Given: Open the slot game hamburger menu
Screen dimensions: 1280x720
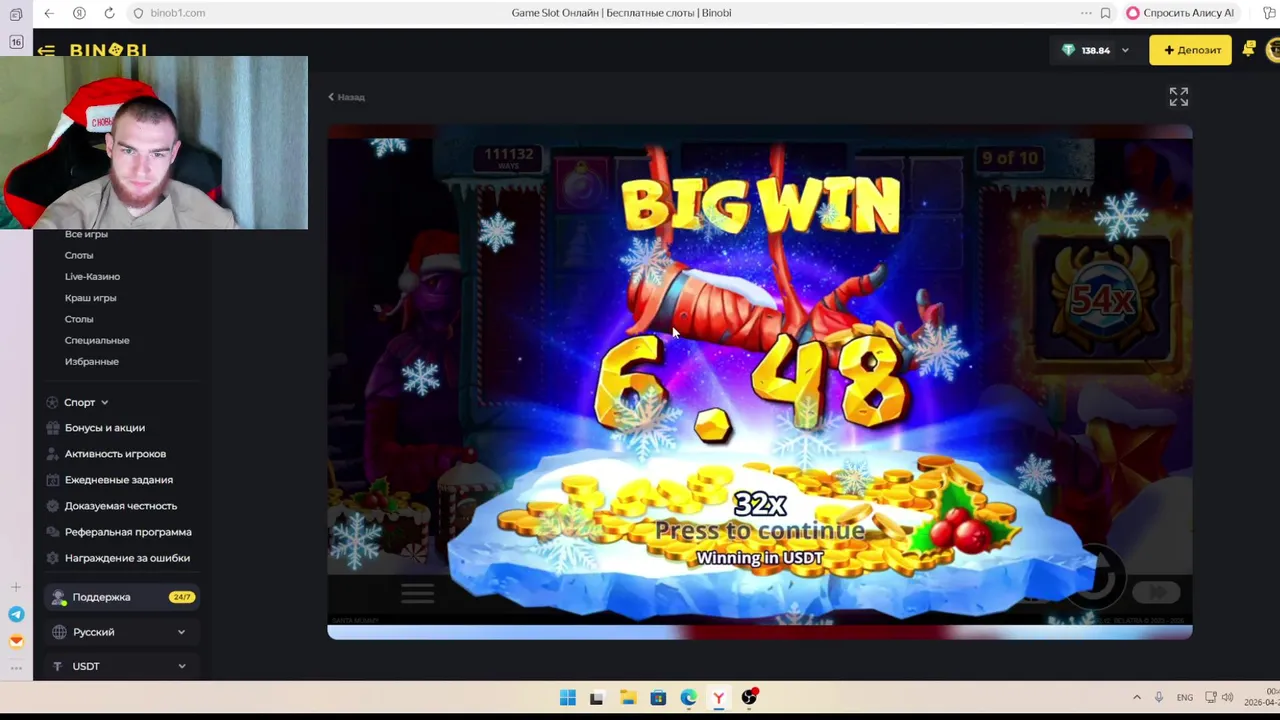Looking at the screenshot, I should [417, 594].
